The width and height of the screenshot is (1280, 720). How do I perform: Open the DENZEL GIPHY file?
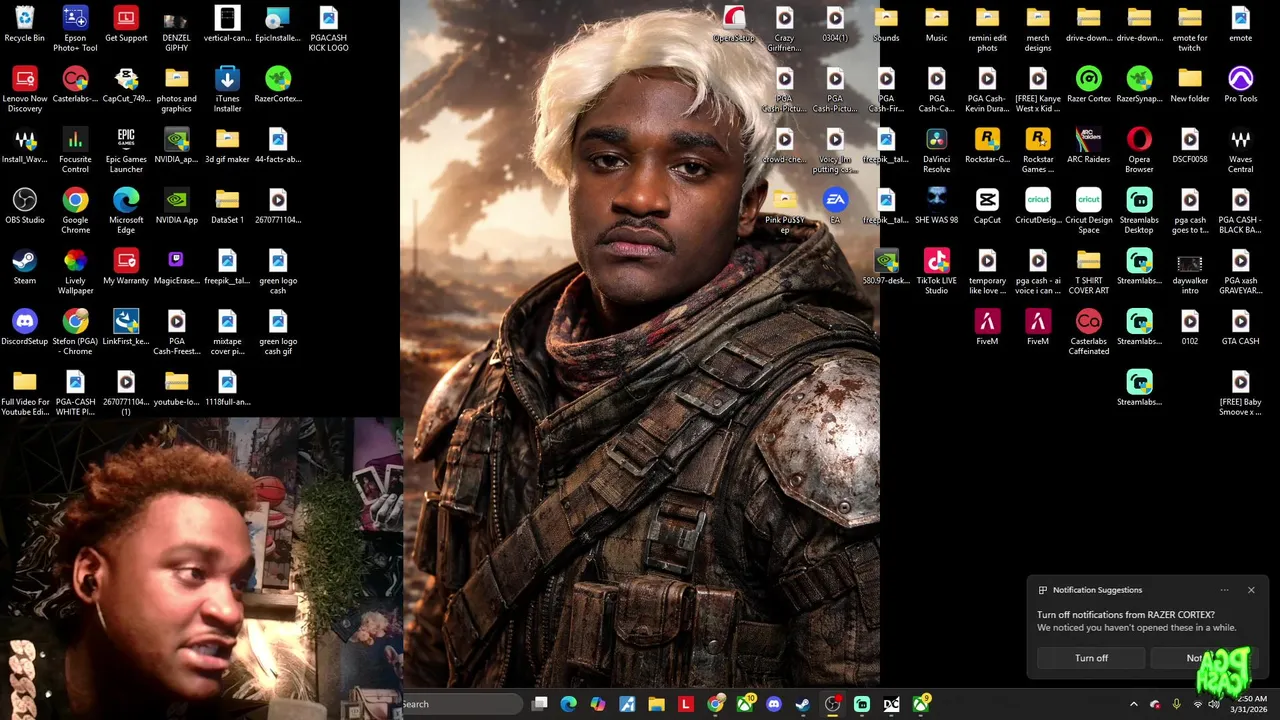176,29
